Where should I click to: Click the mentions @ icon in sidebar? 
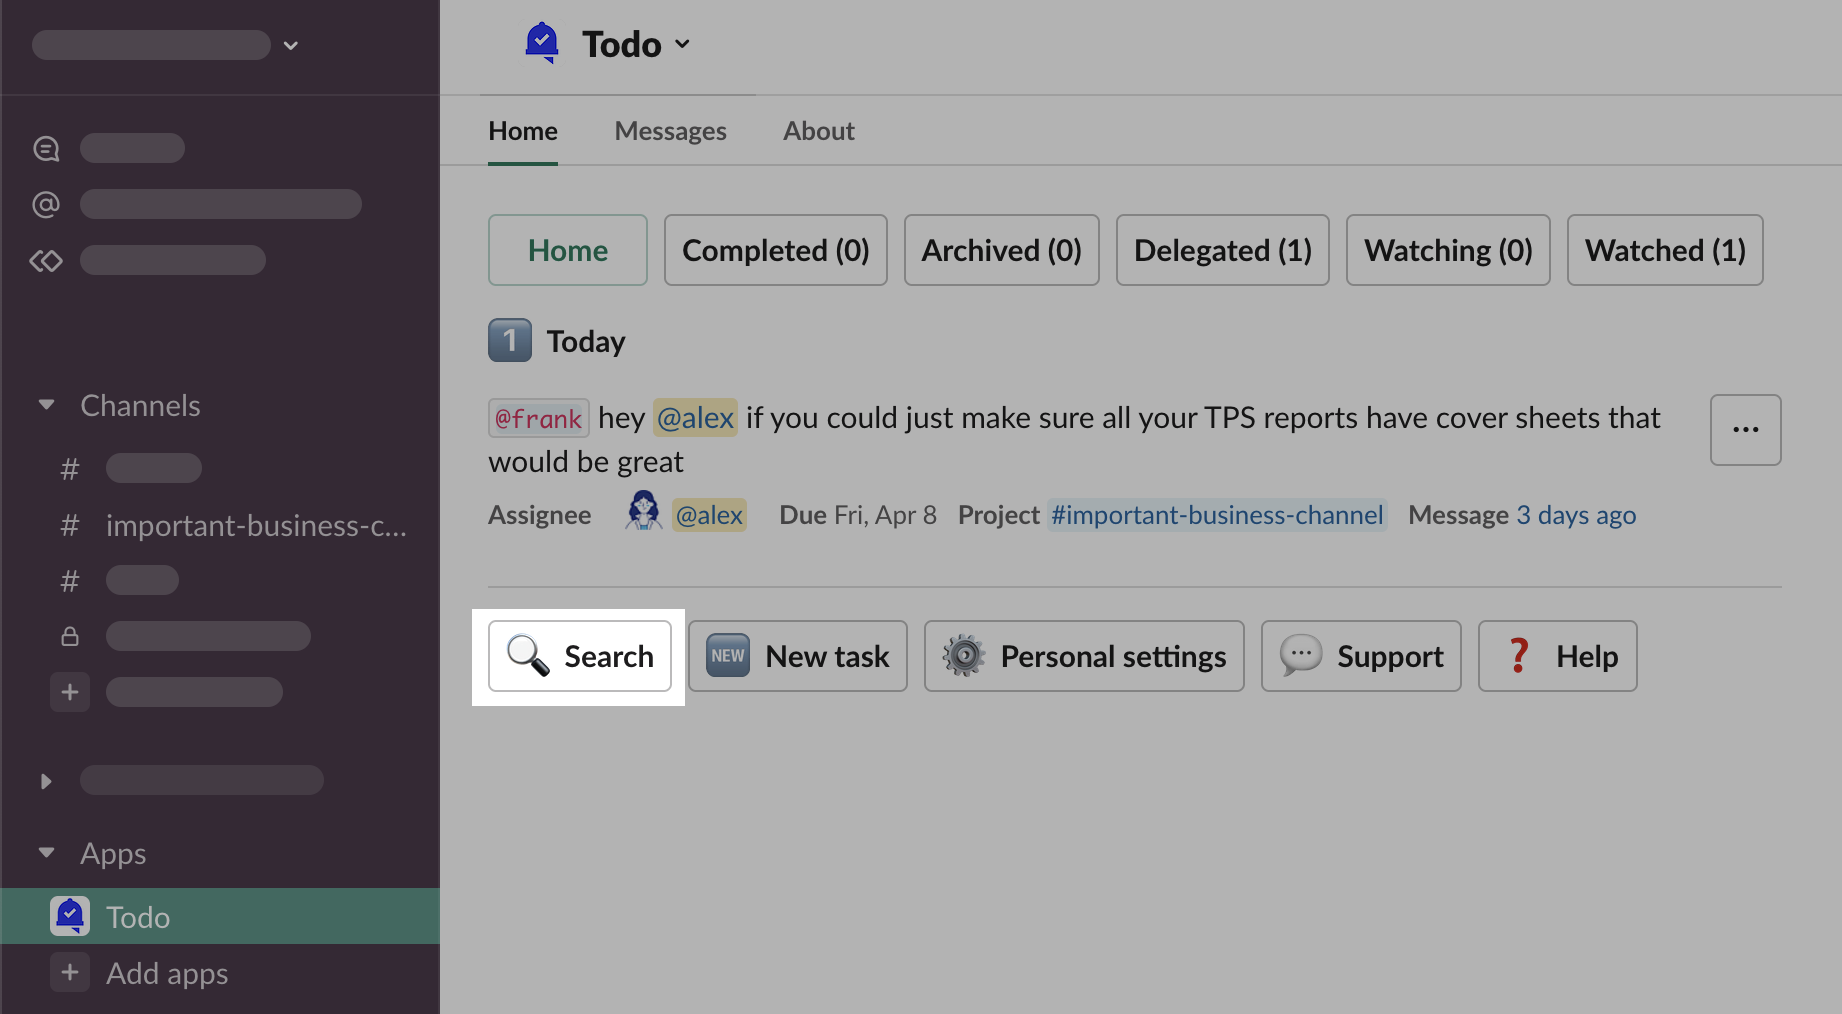coord(46,204)
